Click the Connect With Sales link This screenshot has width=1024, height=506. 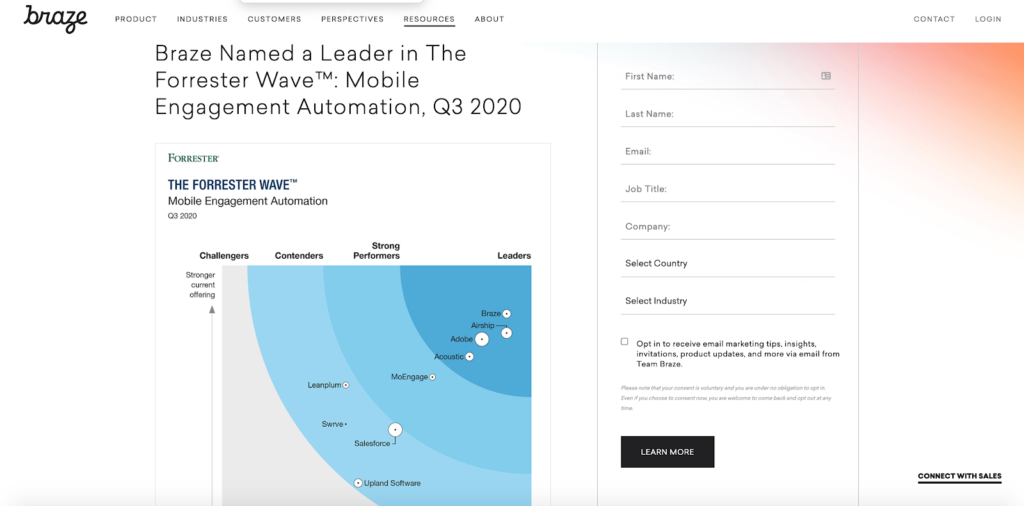(959, 476)
